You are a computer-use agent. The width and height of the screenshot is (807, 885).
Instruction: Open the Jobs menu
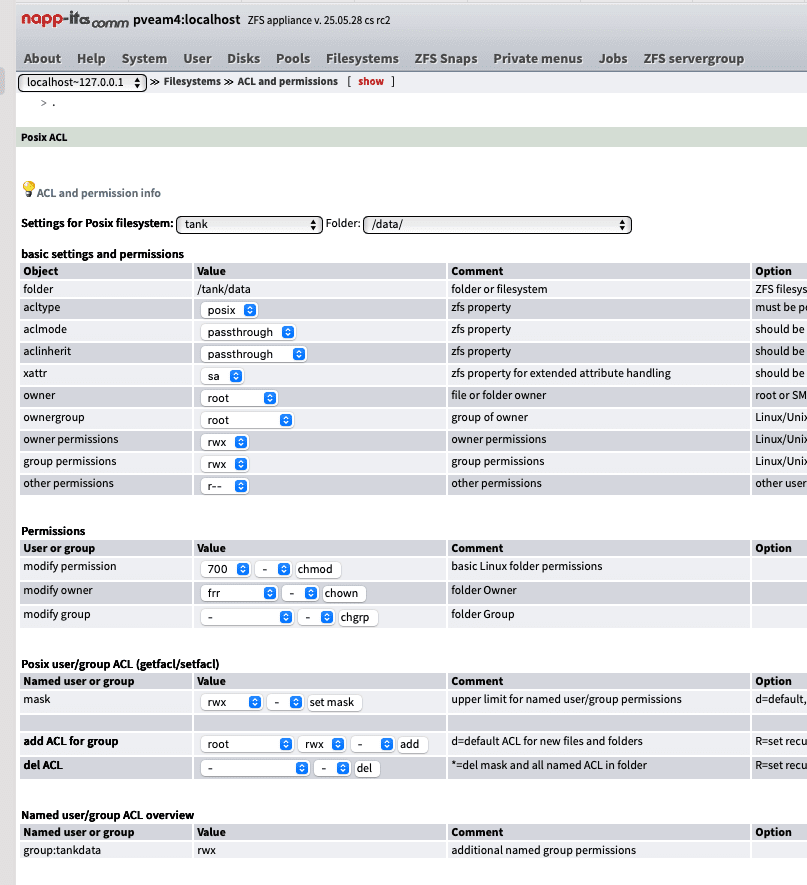[613, 58]
